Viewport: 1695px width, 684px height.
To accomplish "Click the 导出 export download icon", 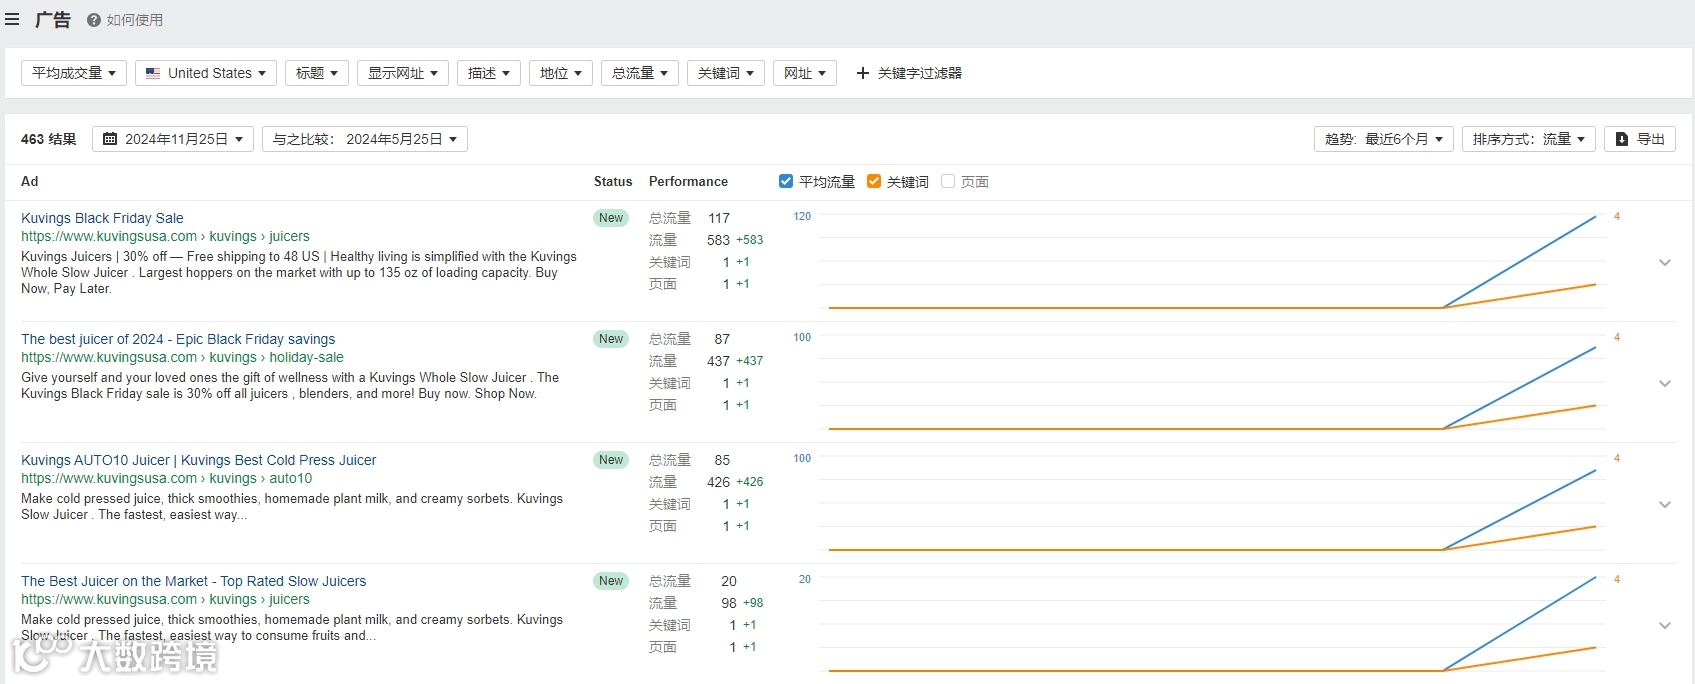I will [x=1622, y=139].
